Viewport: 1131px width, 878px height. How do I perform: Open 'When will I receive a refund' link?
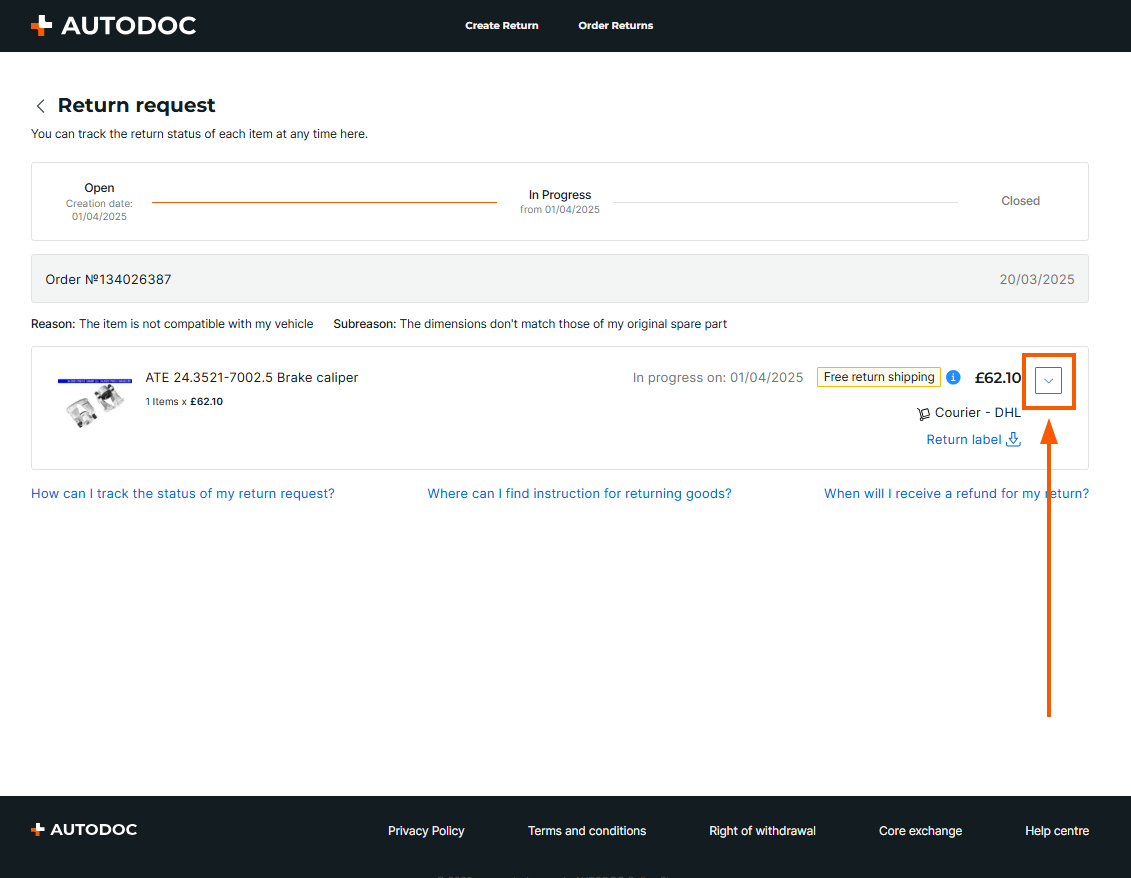click(x=956, y=493)
